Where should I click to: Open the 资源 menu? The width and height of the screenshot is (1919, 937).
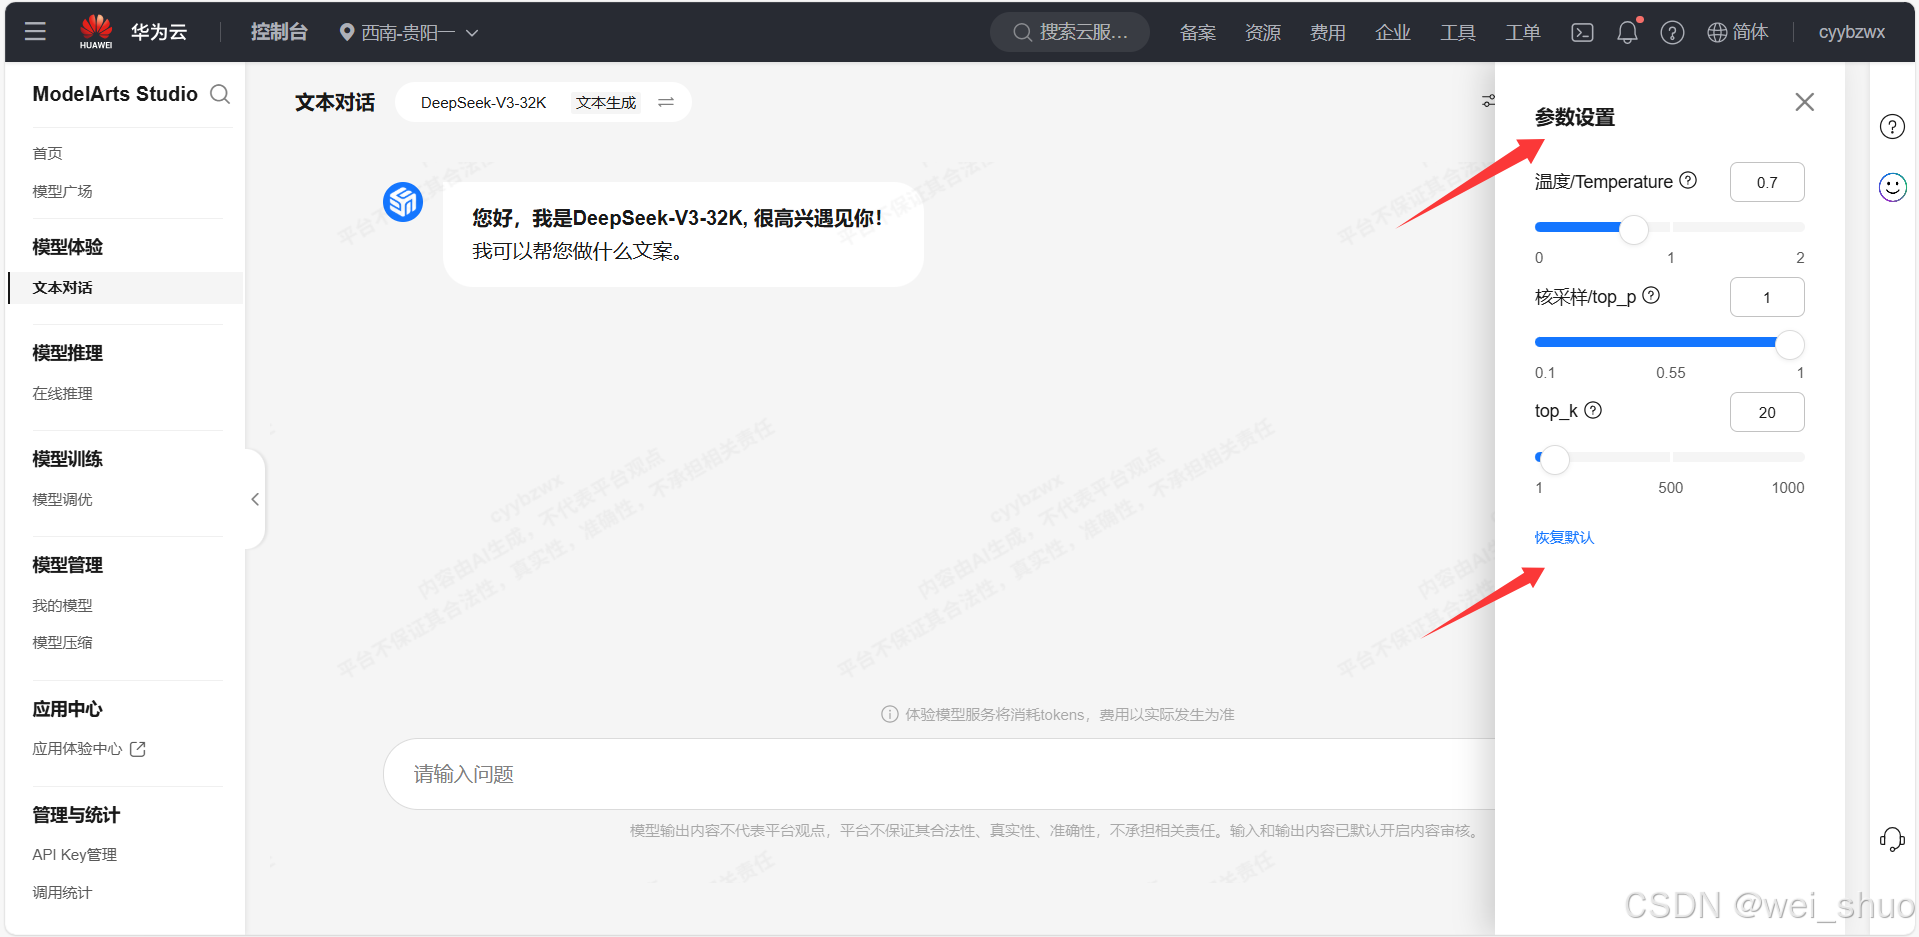pos(1262,33)
